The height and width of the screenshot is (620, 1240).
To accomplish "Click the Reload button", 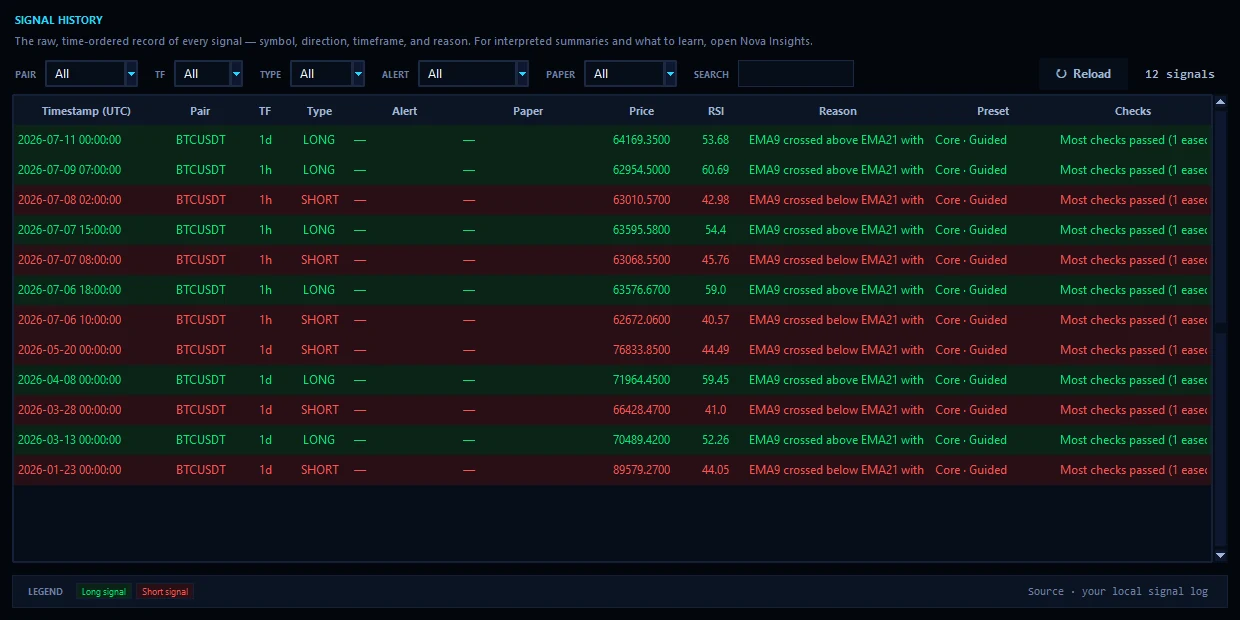I will (1083, 74).
